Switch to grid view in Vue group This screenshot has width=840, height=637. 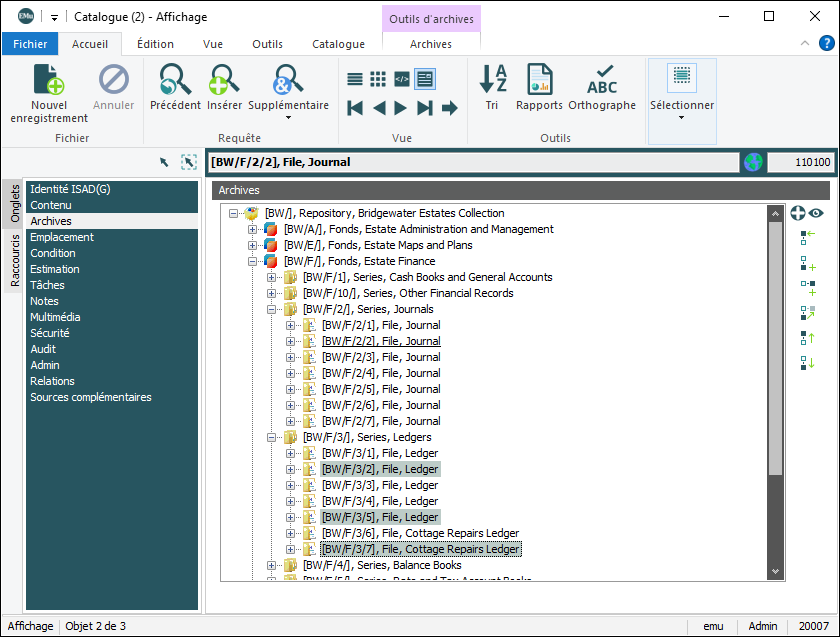point(378,79)
